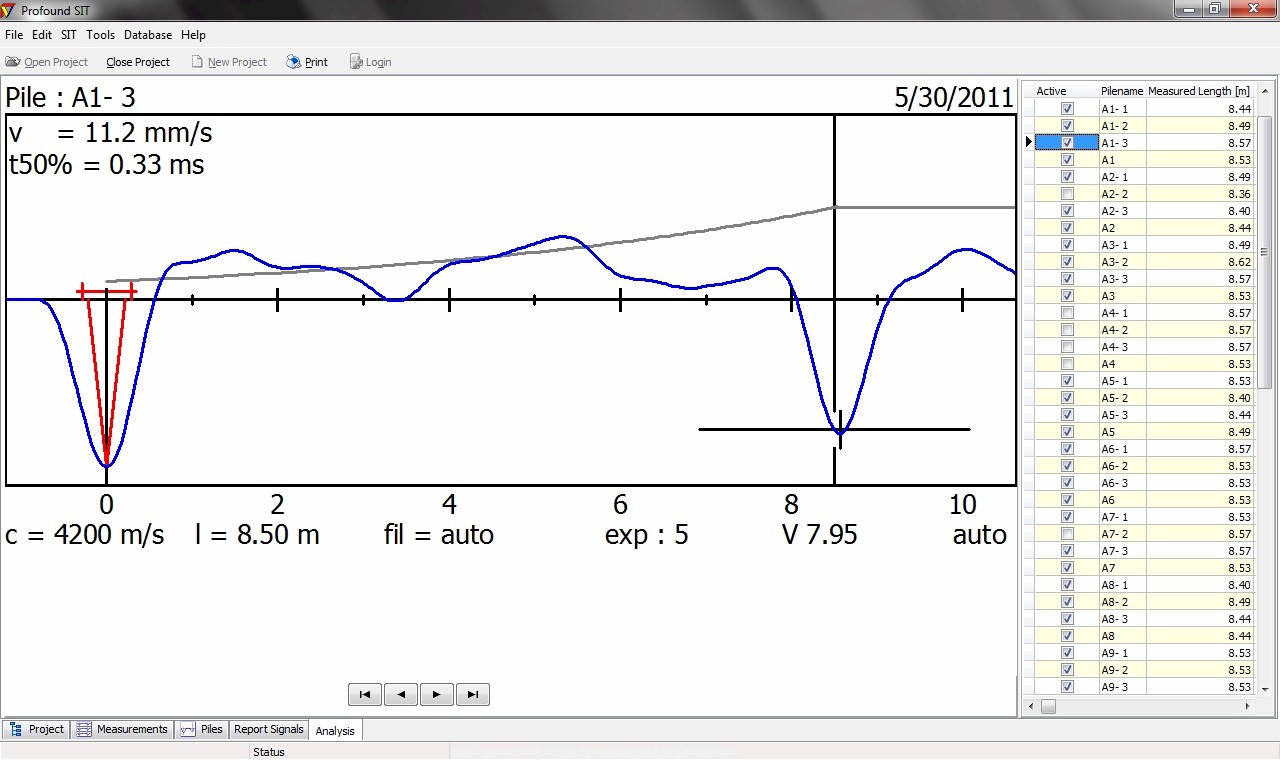Go to the previous pile signal

click(401, 694)
